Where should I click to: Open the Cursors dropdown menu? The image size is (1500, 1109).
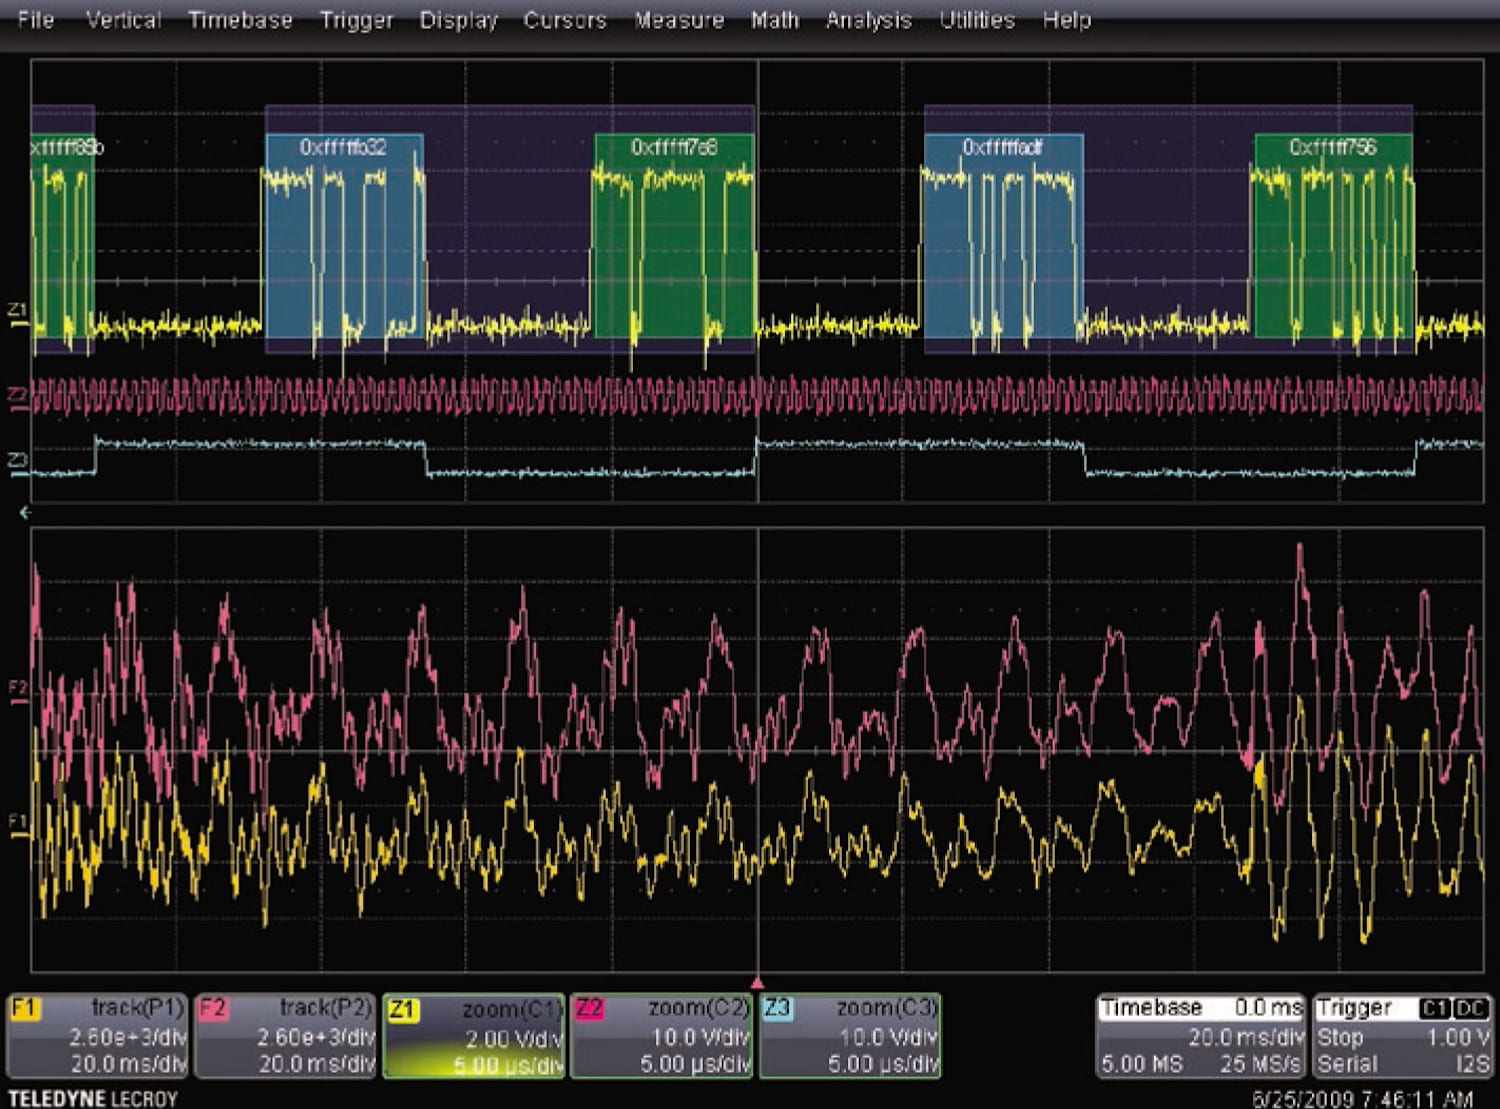pyautogui.click(x=566, y=20)
